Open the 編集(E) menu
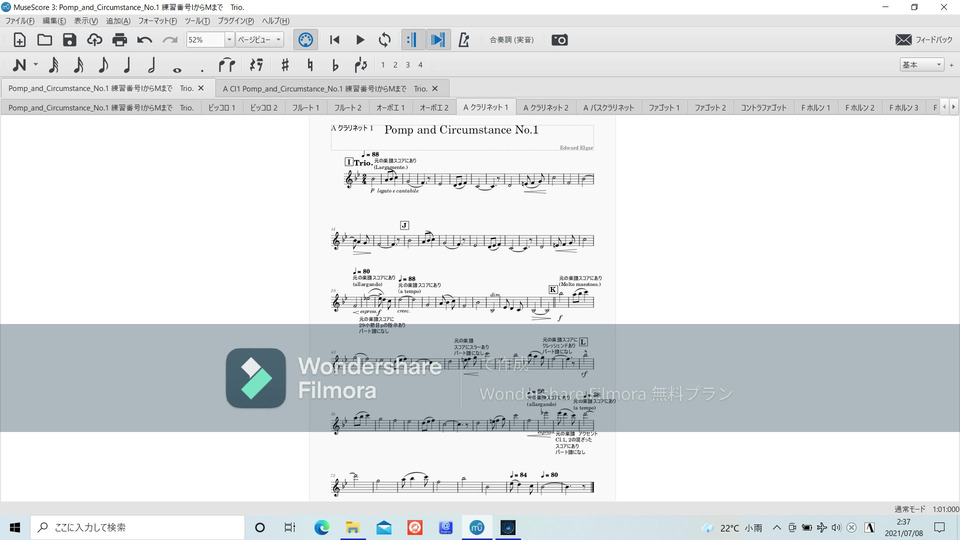The width and height of the screenshot is (960, 540). 54,21
